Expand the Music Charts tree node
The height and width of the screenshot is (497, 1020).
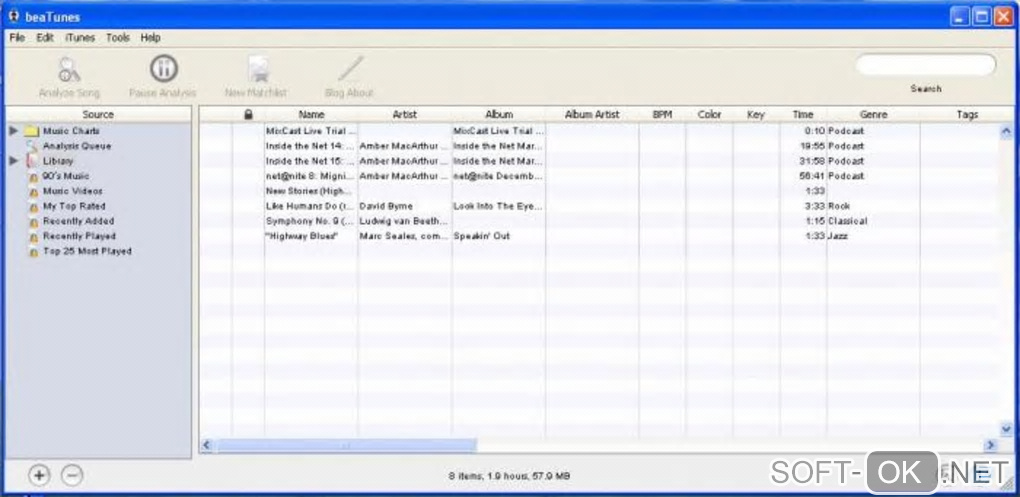14,131
